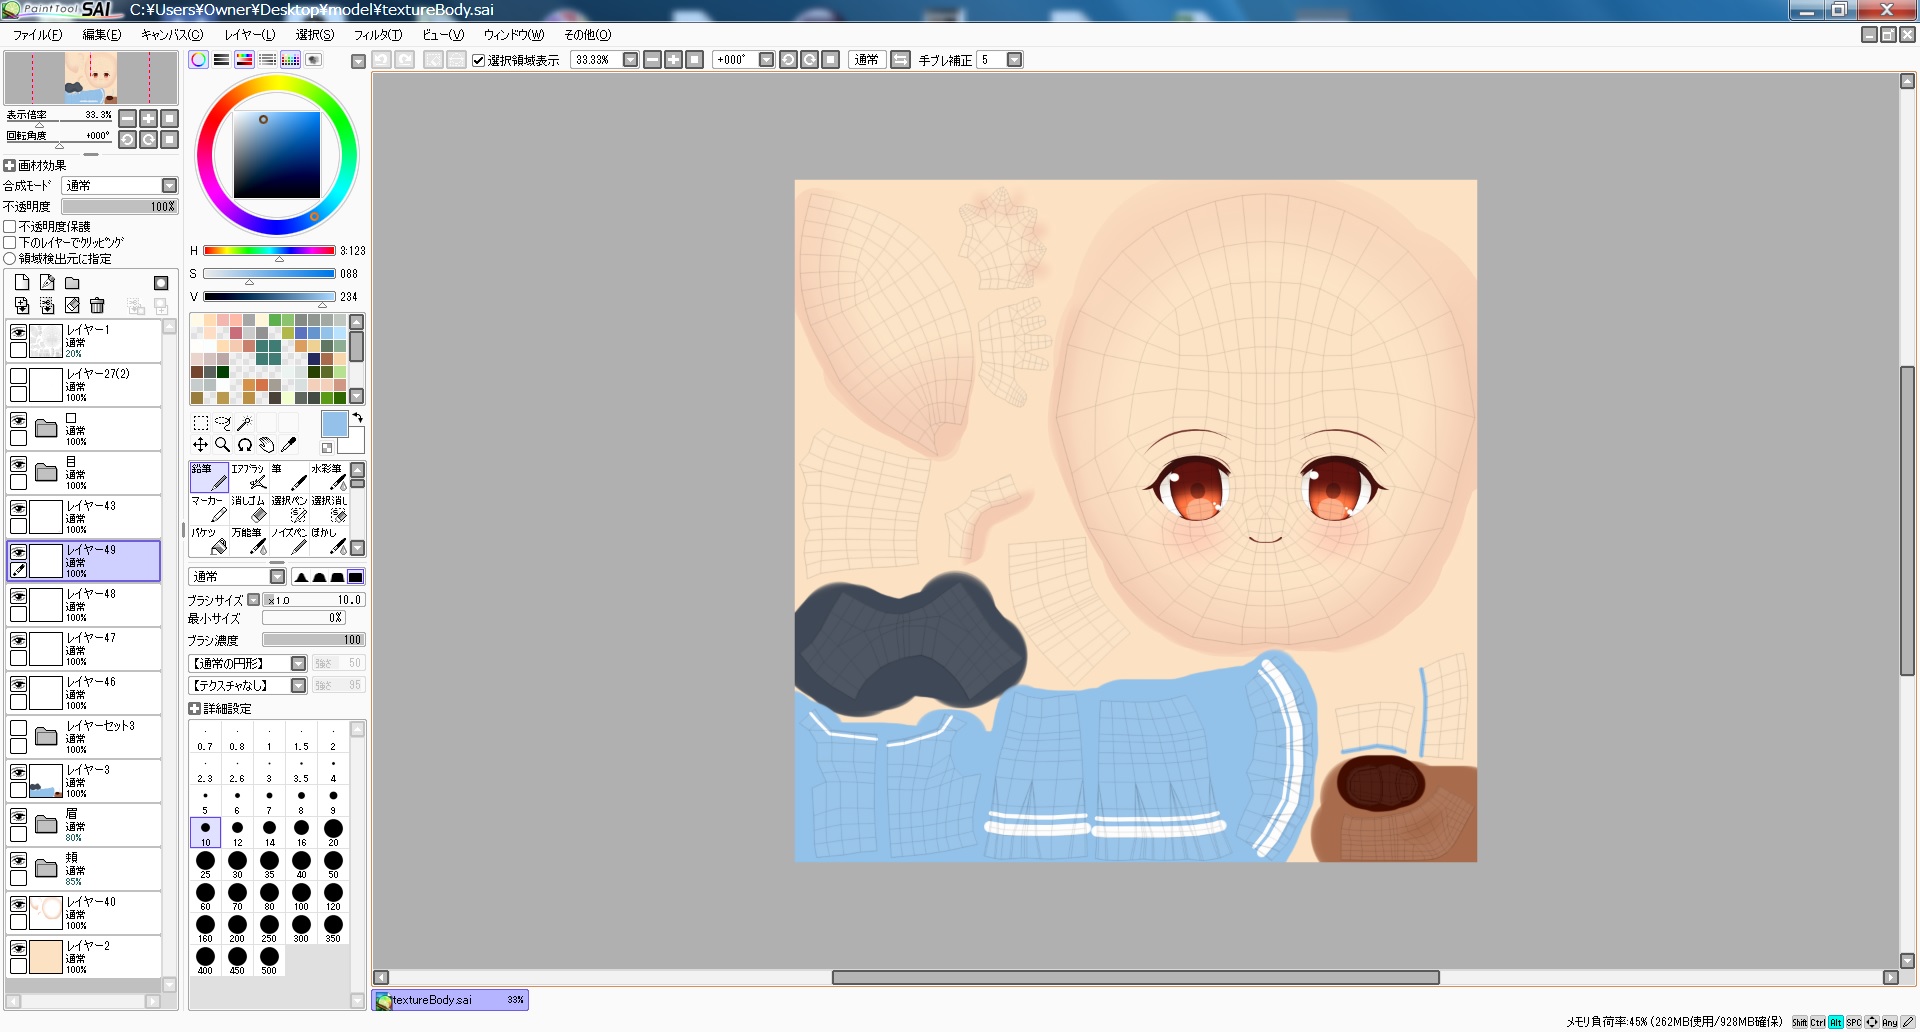Enable 不透明度保護 checkbox
The height and width of the screenshot is (1032, 1920).
pyautogui.click(x=10, y=227)
